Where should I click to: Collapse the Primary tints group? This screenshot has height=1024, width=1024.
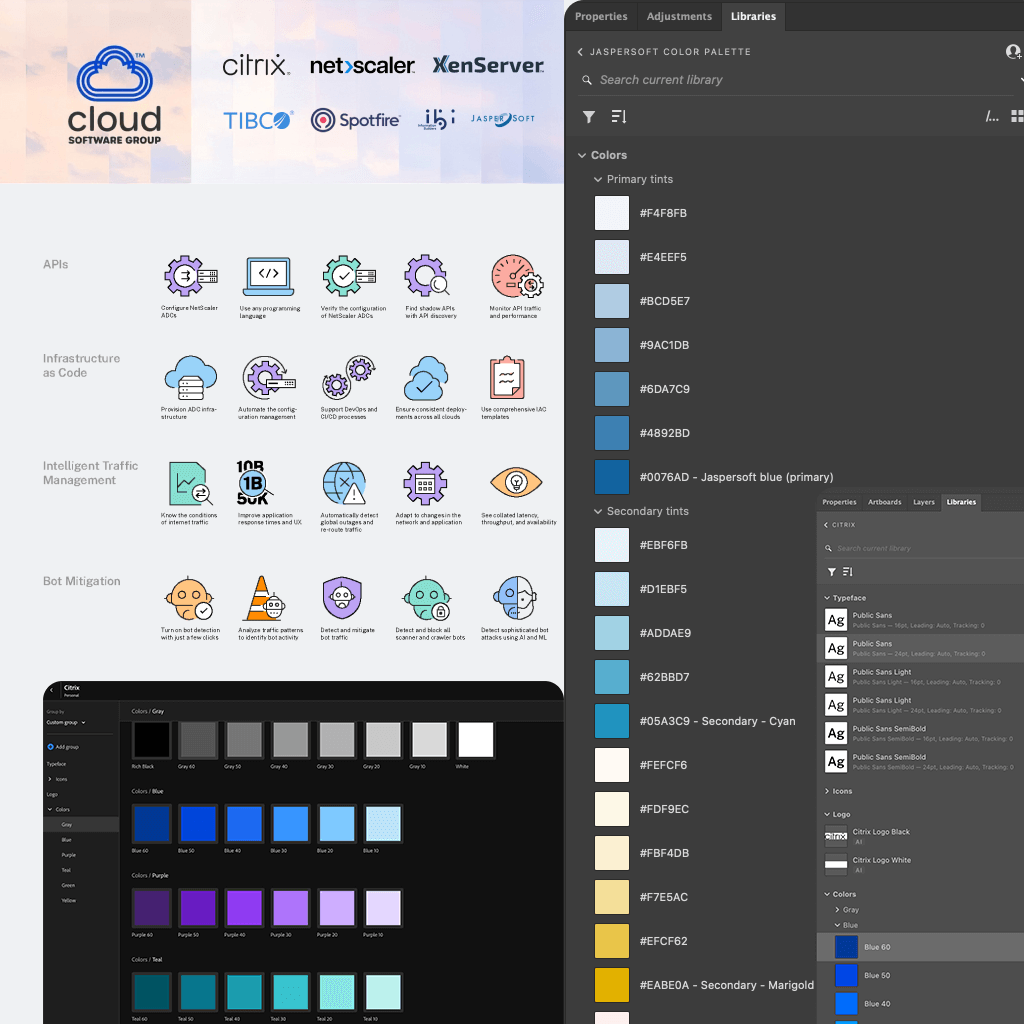coord(597,179)
